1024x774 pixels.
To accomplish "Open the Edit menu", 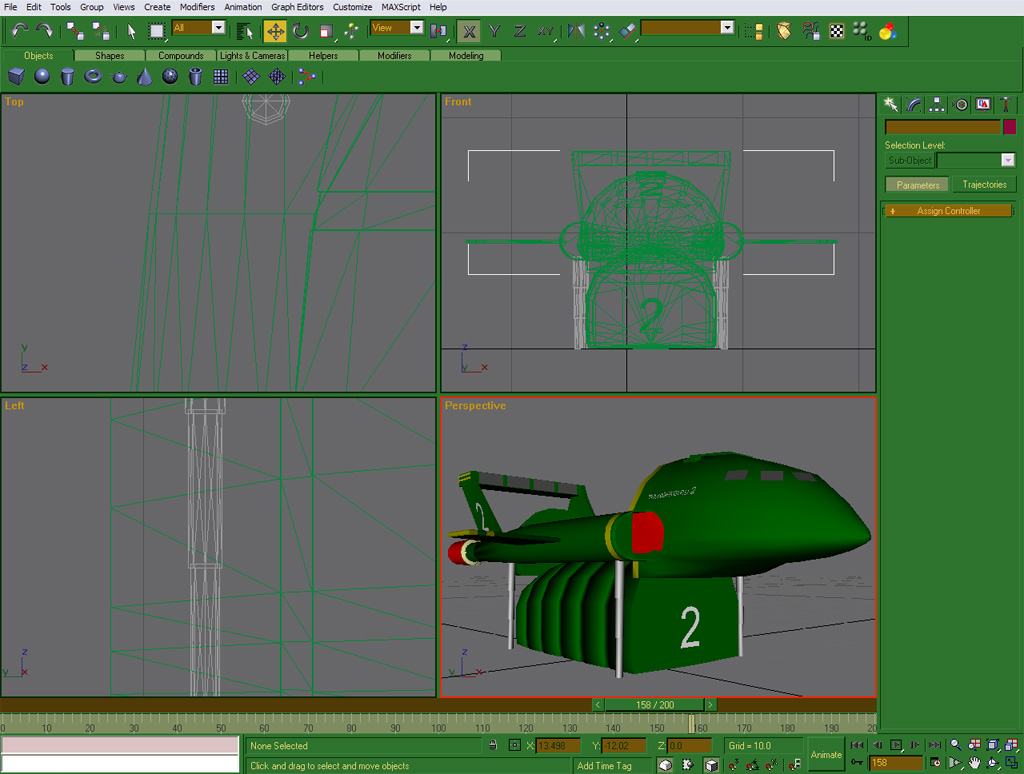I will point(33,7).
